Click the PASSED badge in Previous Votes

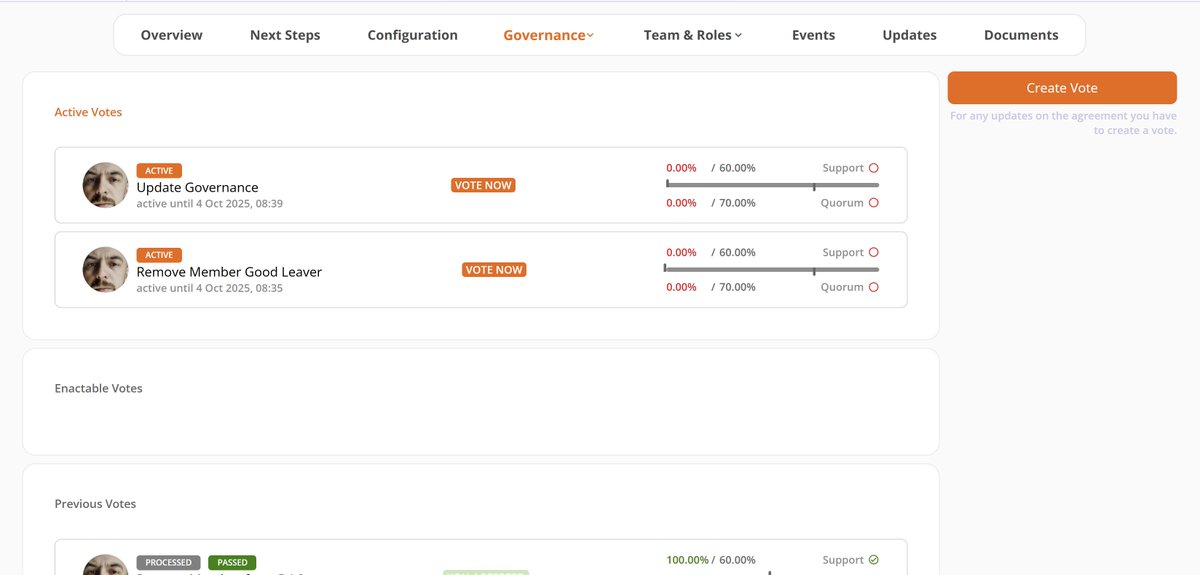coord(232,563)
